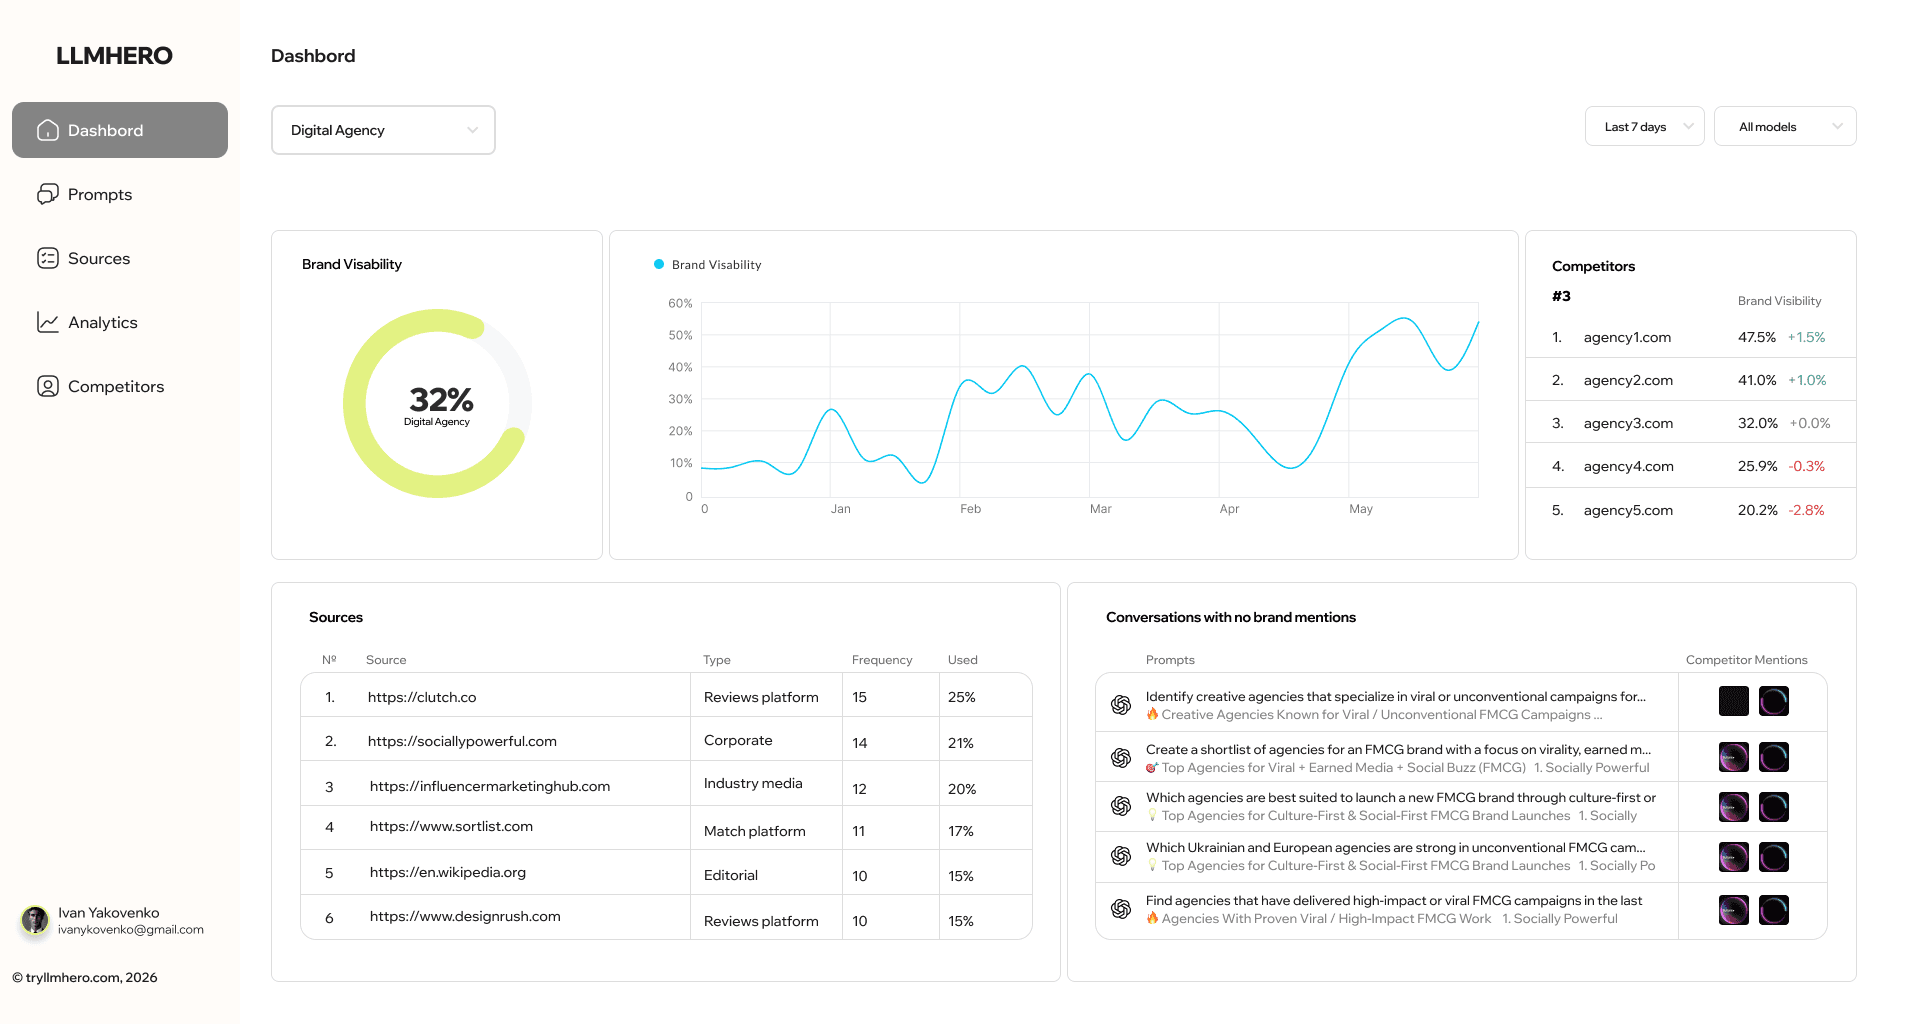This screenshot has width=1920, height=1024.
Task: Open the https://clutch.co source link
Action: coord(421,697)
